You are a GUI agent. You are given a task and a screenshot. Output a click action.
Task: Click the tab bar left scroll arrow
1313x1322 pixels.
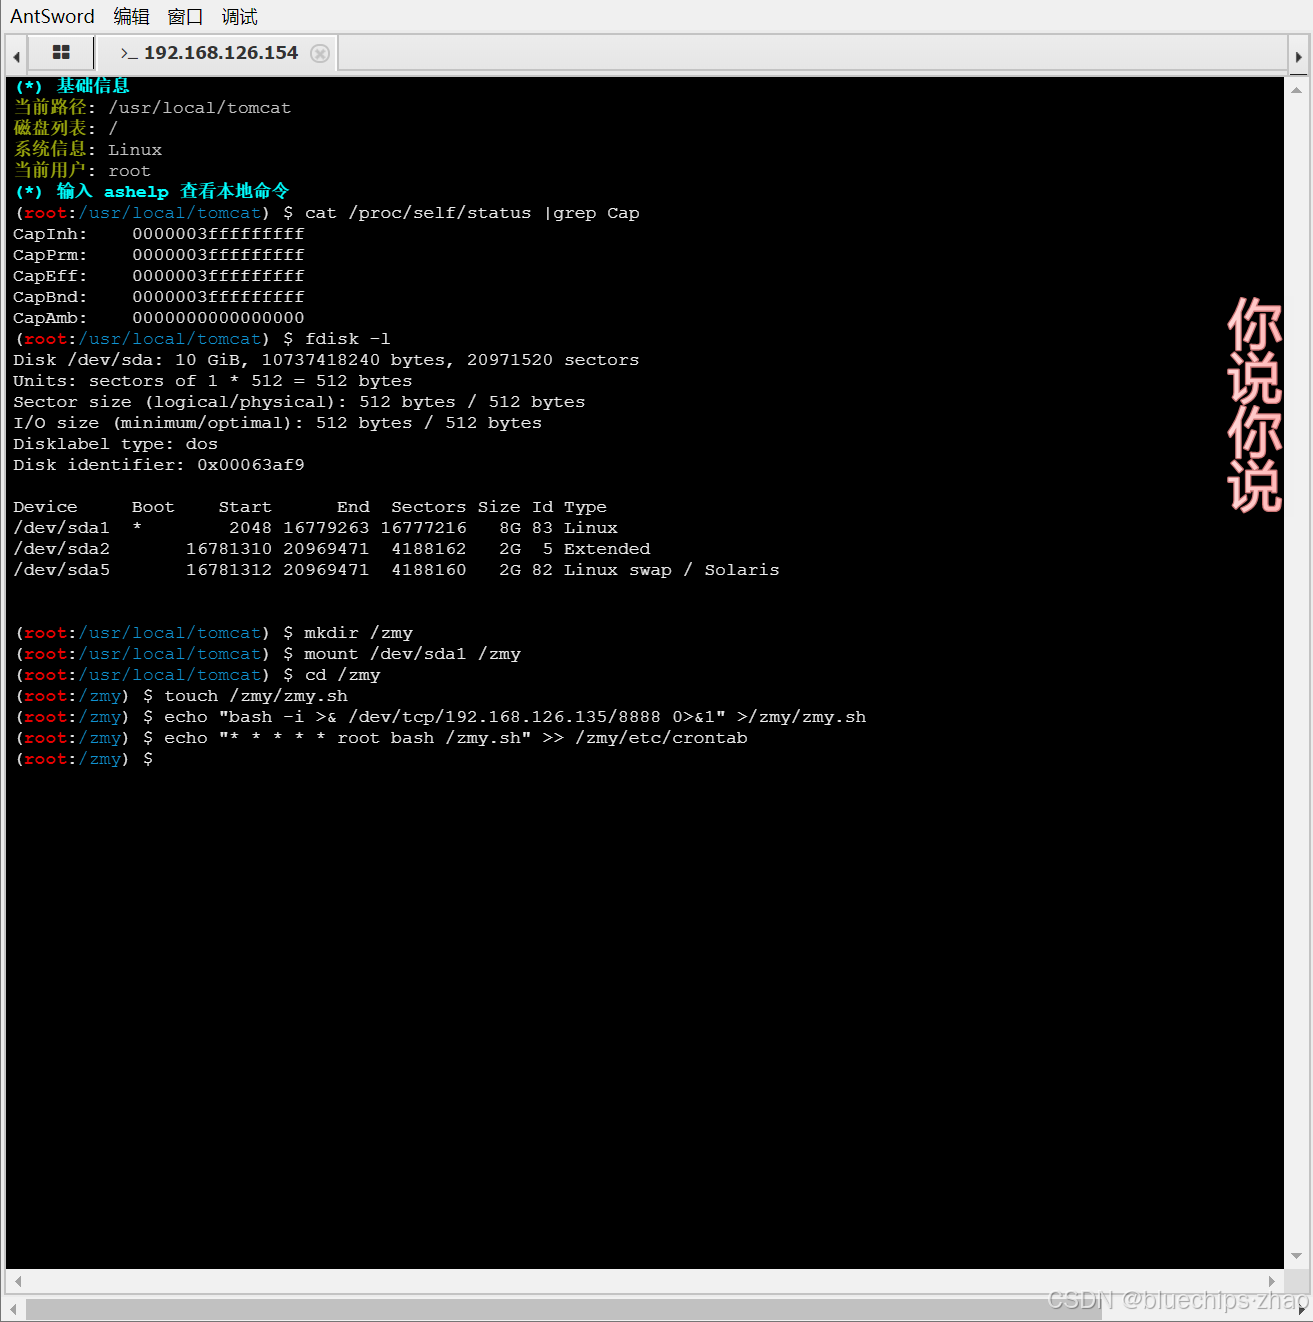(16, 56)
